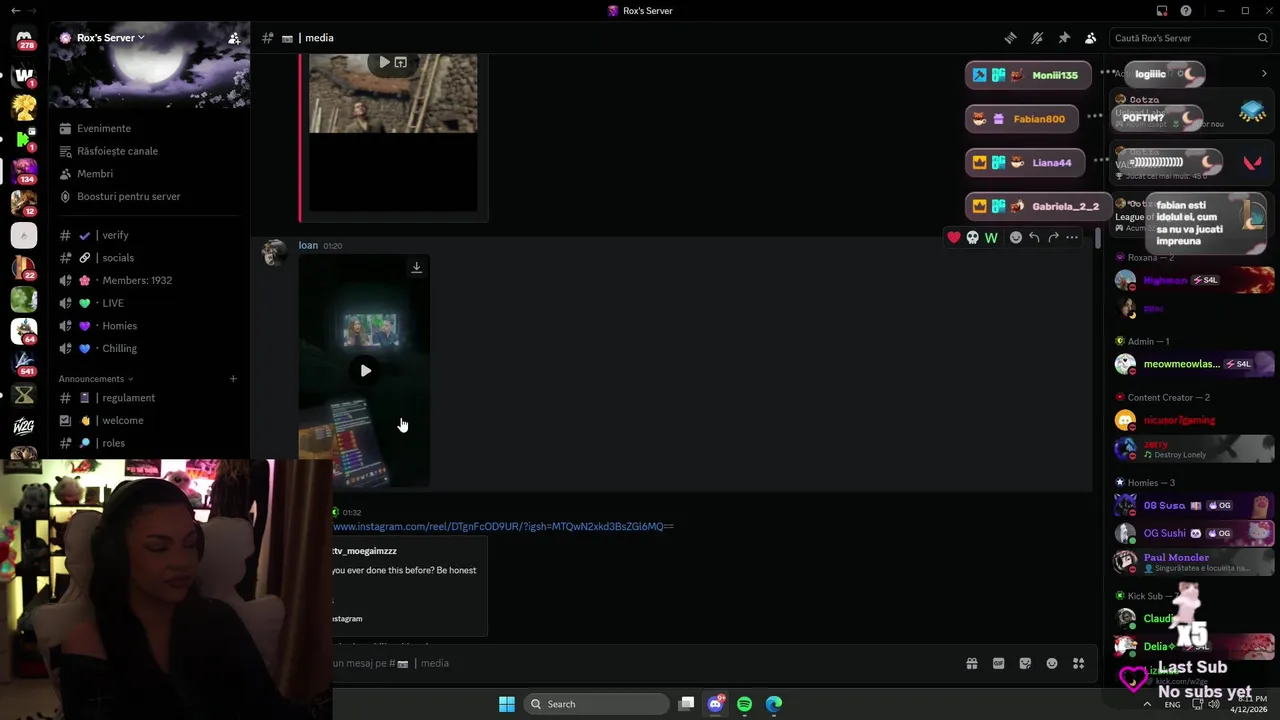
Task: Open Discord direct messages home icon
Action: (x=24, y=38)
